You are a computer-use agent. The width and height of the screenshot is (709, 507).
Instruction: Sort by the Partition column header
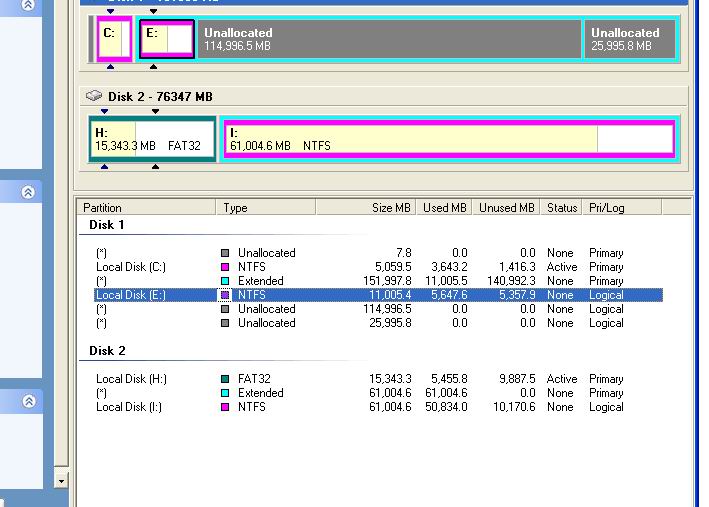(147, 208)
